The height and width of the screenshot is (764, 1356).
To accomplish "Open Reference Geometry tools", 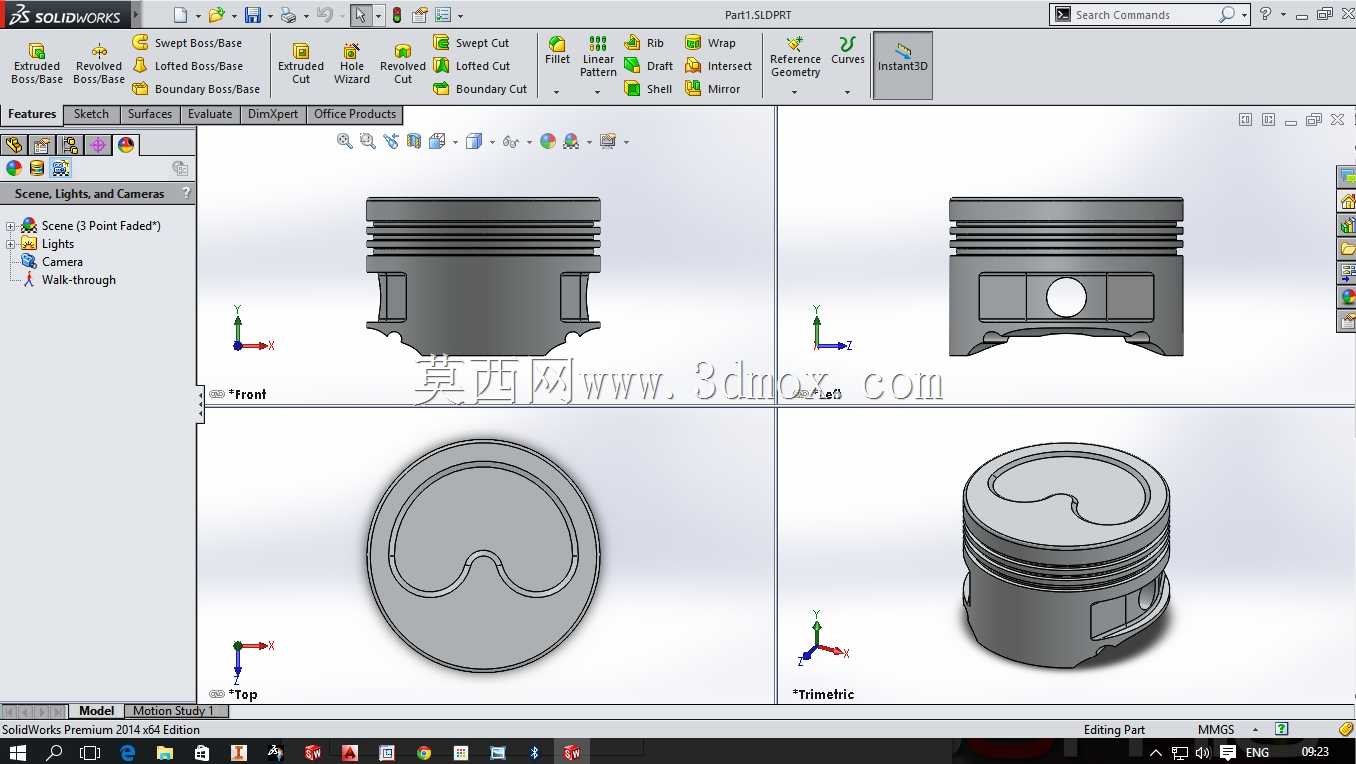I will coord(795,57).
